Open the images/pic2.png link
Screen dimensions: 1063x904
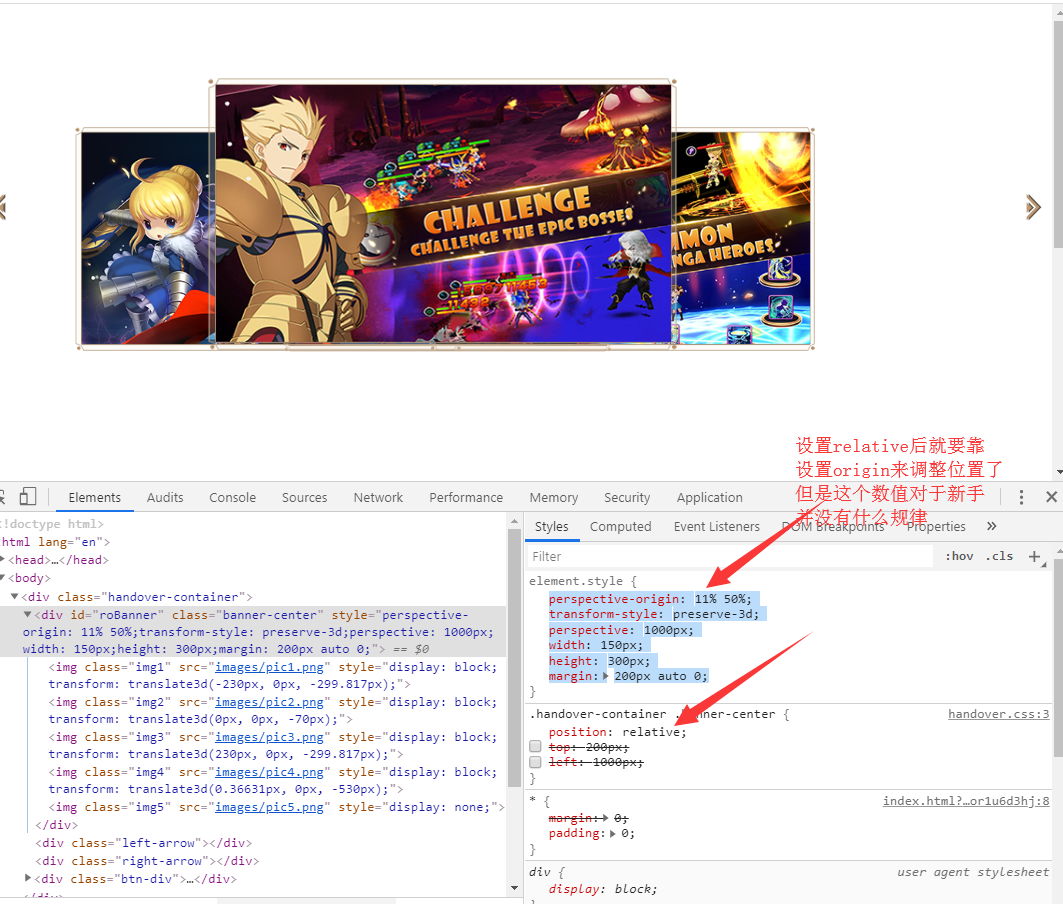269,702
